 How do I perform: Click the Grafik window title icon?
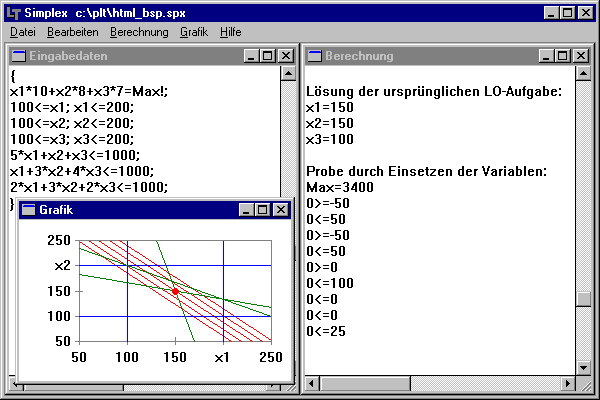(27, 210)
